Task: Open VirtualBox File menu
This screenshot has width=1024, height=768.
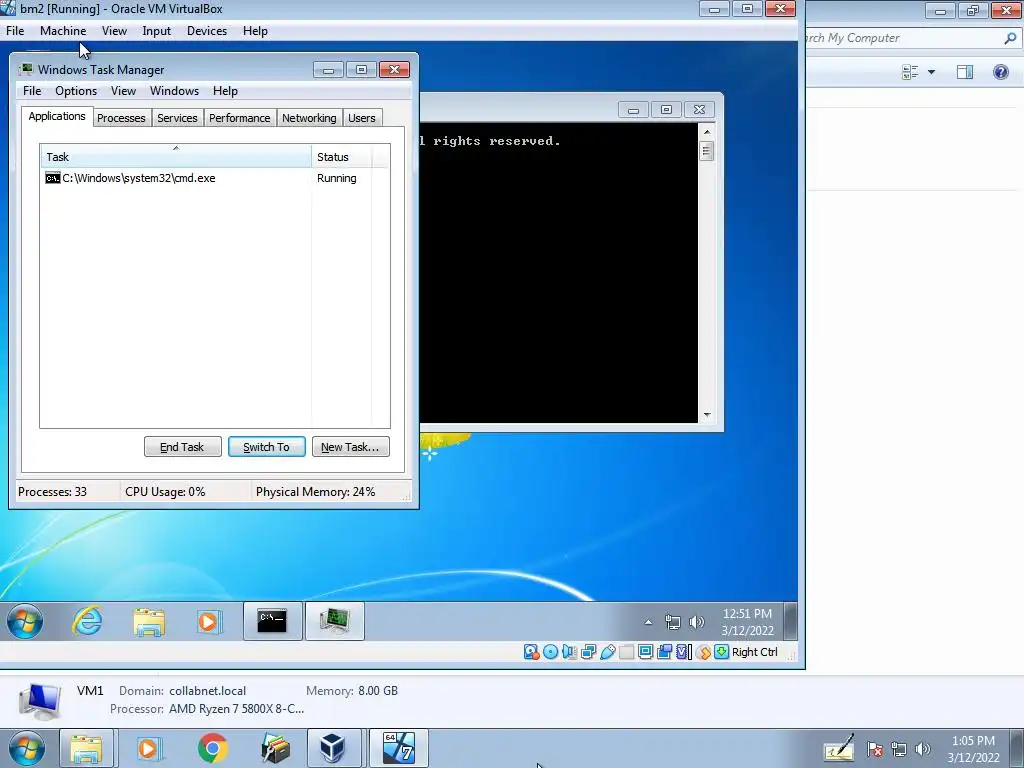Action: [15, 31]
